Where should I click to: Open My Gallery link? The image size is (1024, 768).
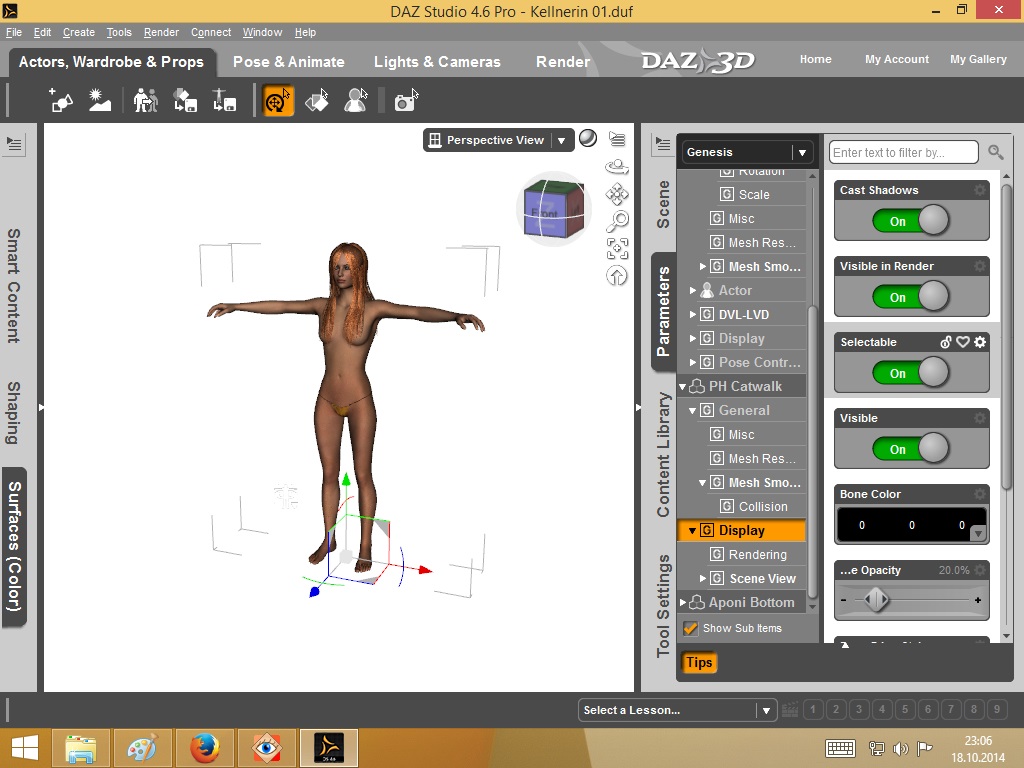tap(978, 59)
